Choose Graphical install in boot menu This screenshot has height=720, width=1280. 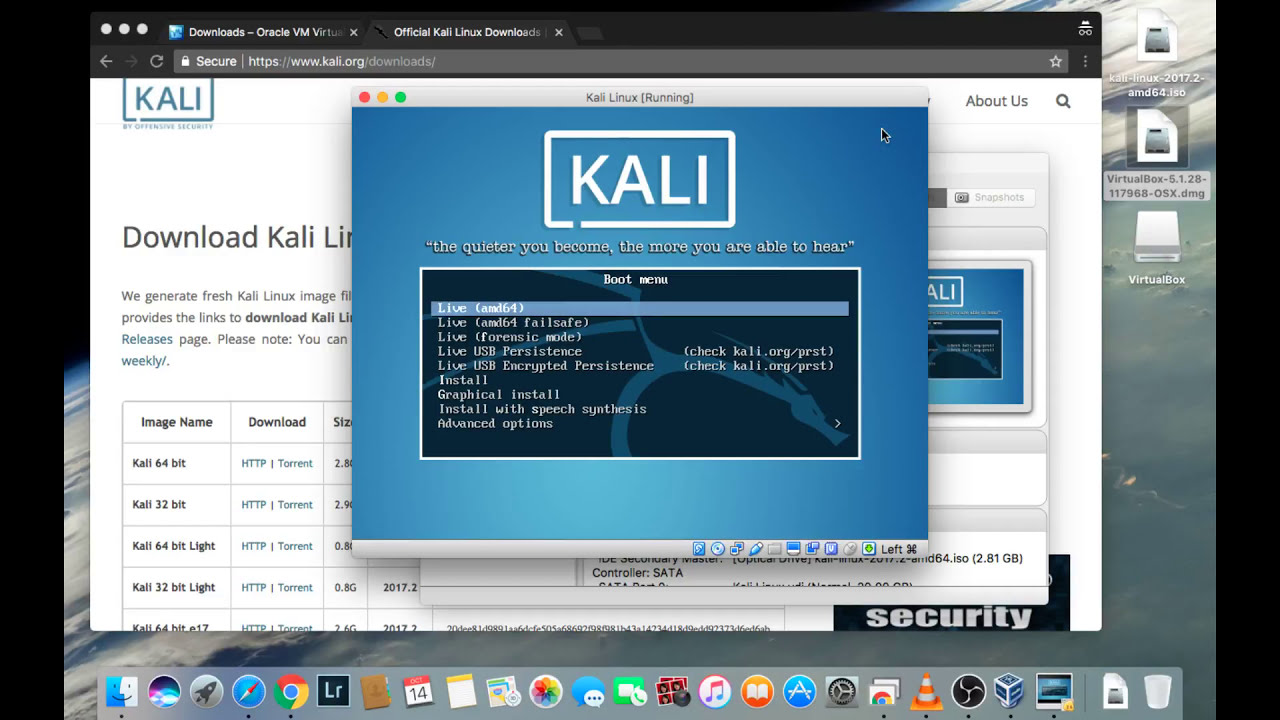point(640,395)
